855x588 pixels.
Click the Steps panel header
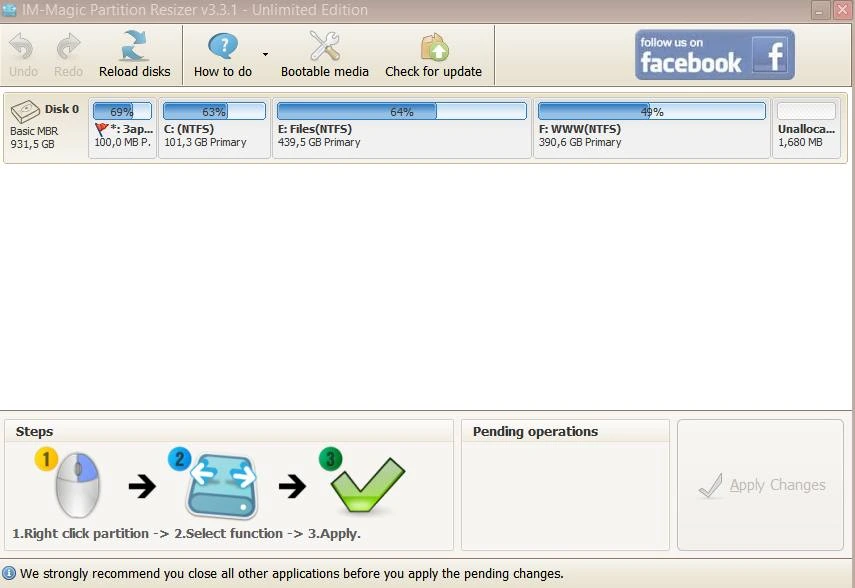pos(34,431)
